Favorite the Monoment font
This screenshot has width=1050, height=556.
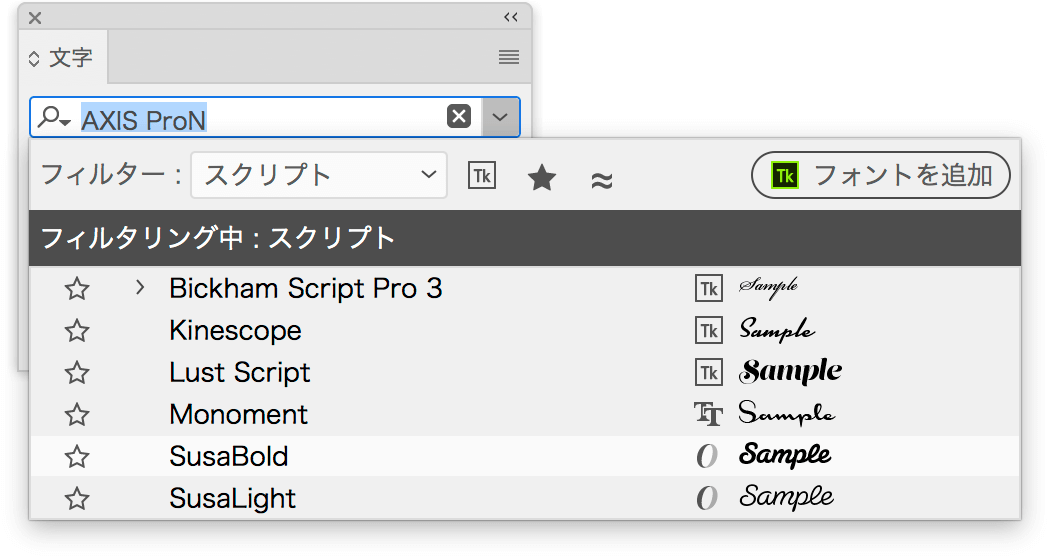[77, 415]
